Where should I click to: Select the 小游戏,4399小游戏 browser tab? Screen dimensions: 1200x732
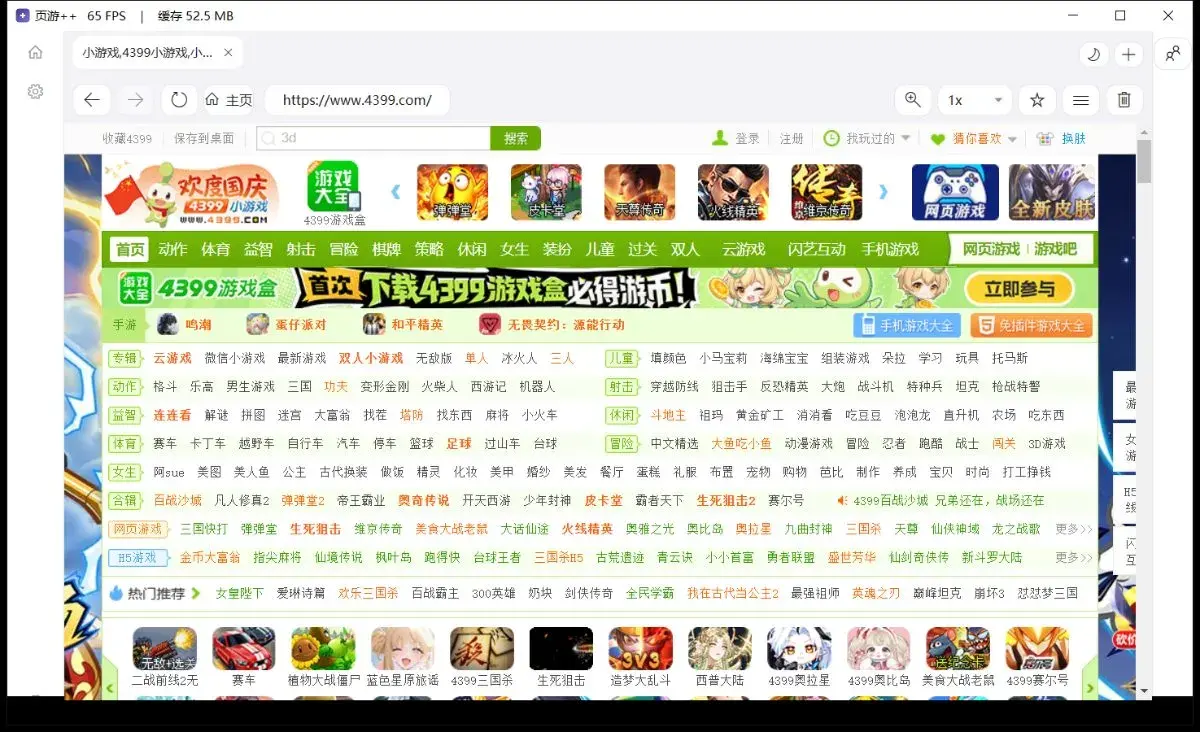(x=157, y=53)
